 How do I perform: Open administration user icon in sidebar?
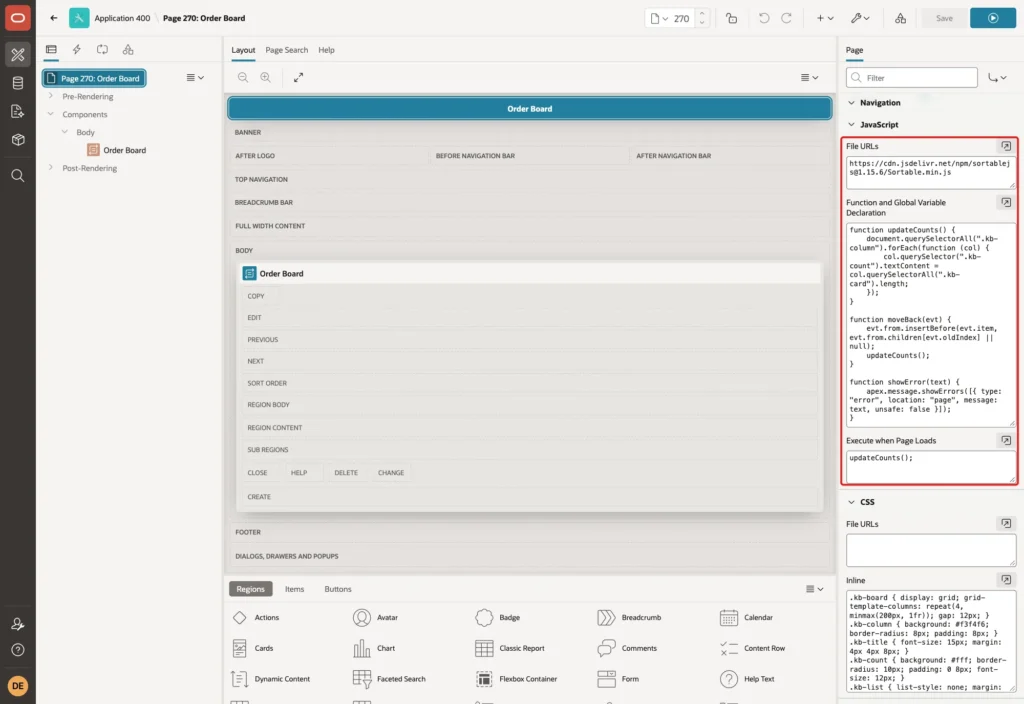click(x=18, y=624)
